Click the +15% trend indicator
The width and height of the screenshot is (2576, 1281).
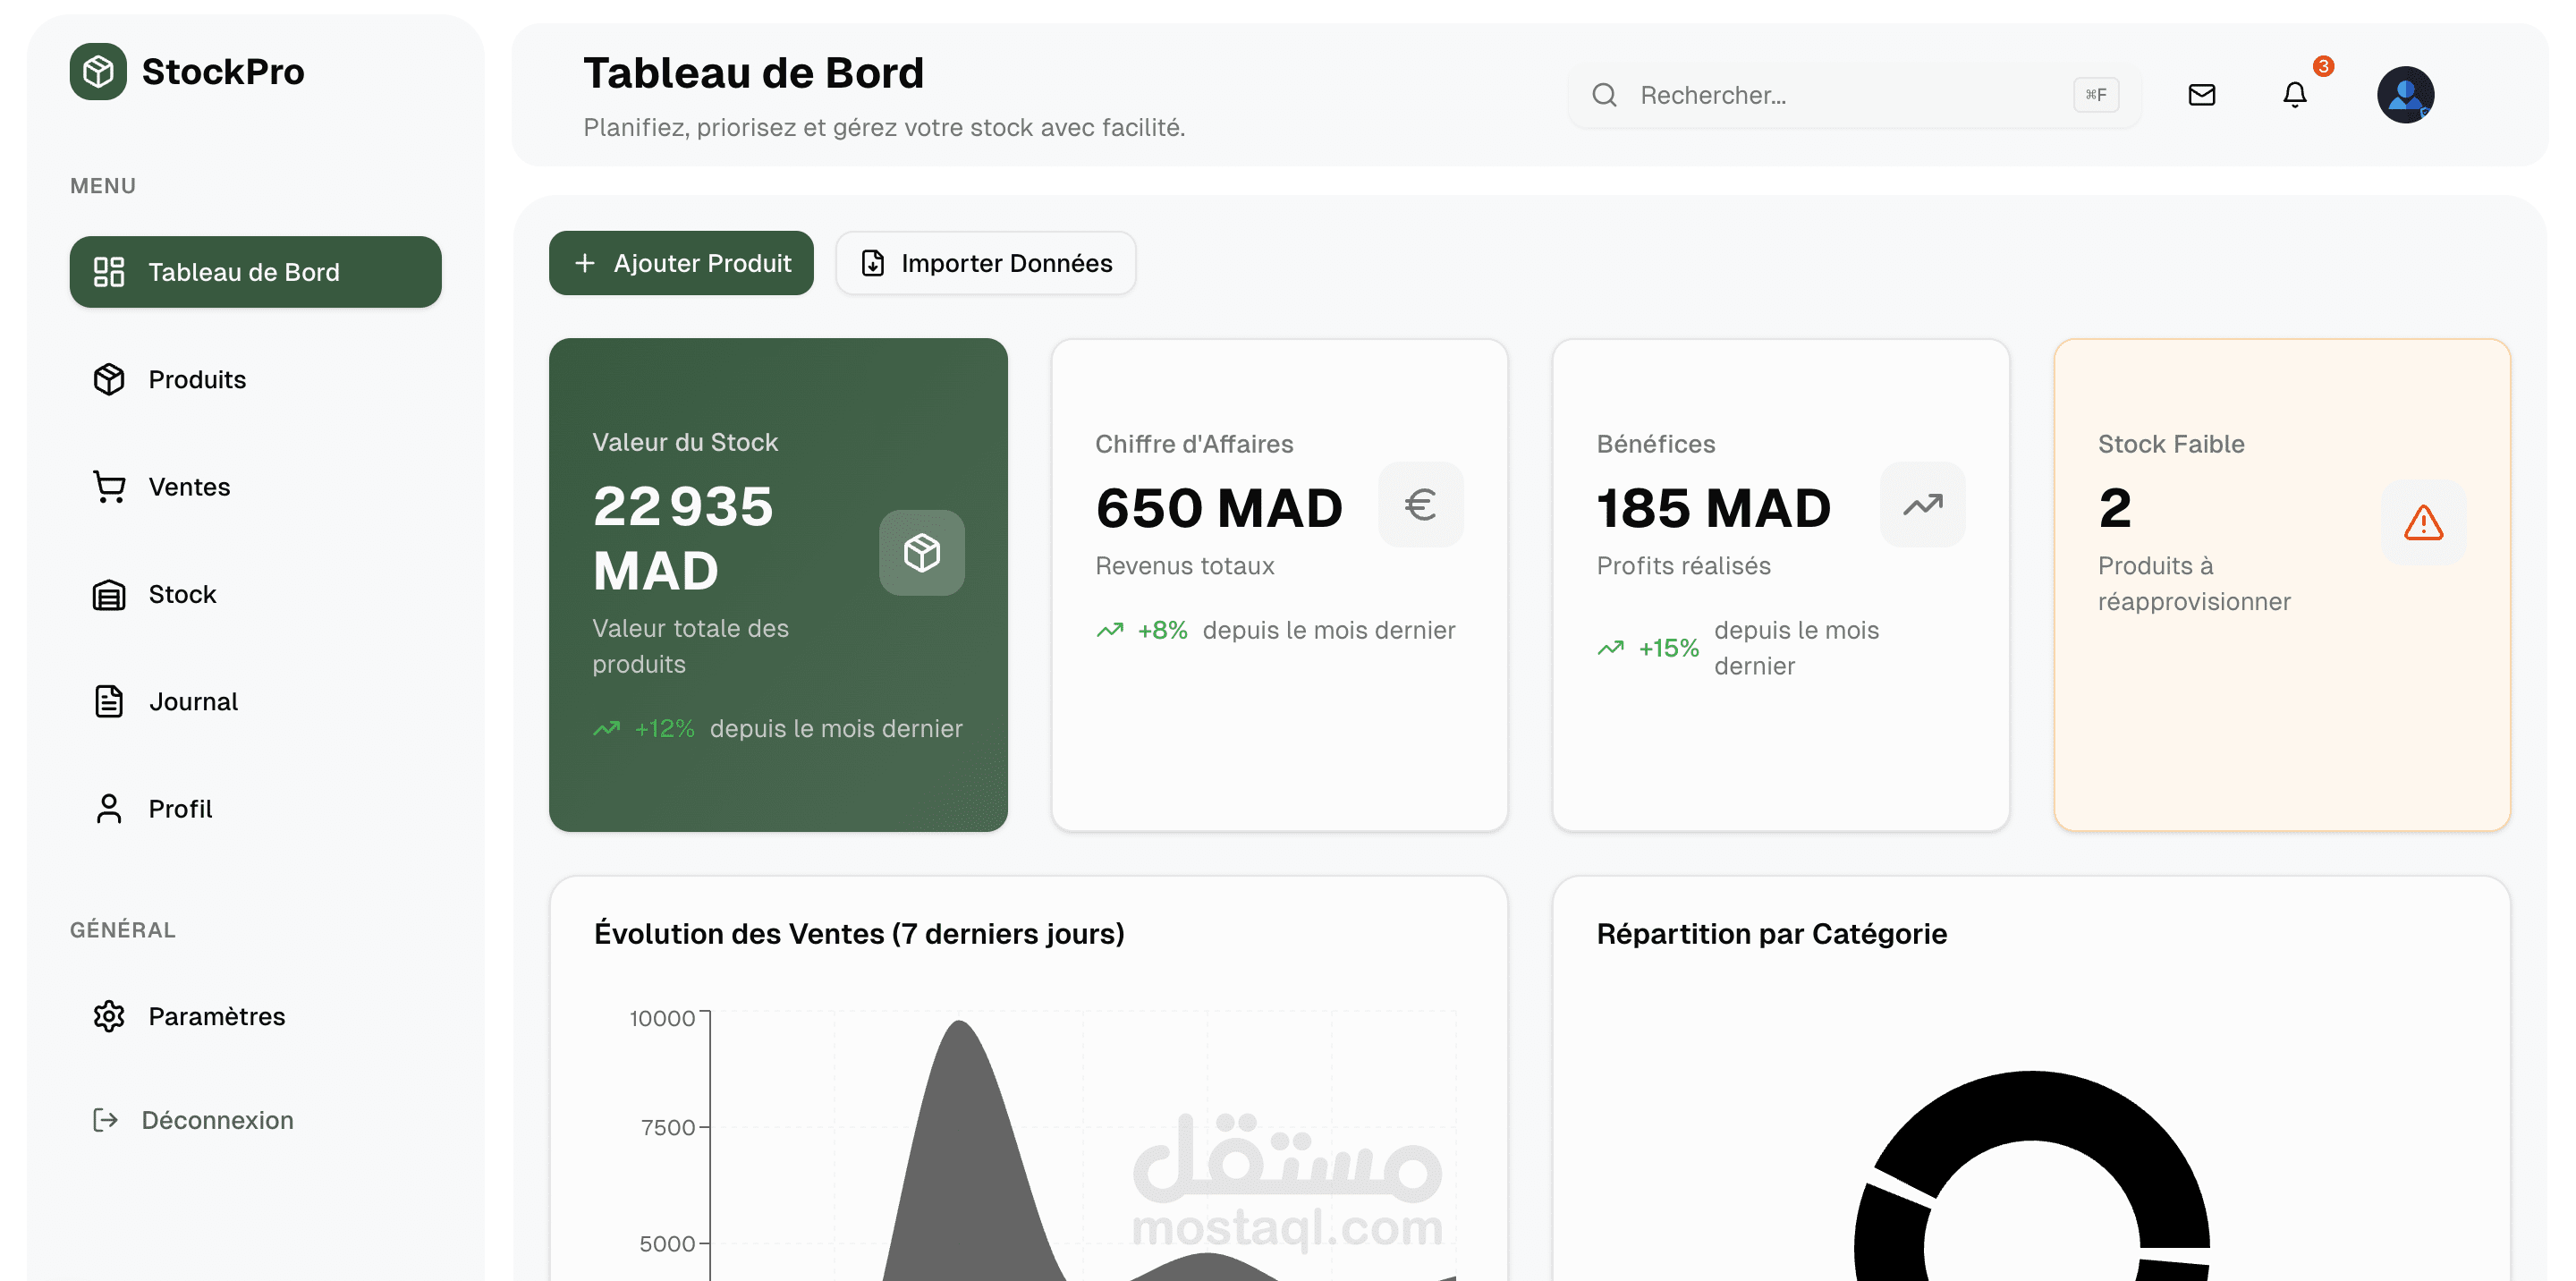1668,648
